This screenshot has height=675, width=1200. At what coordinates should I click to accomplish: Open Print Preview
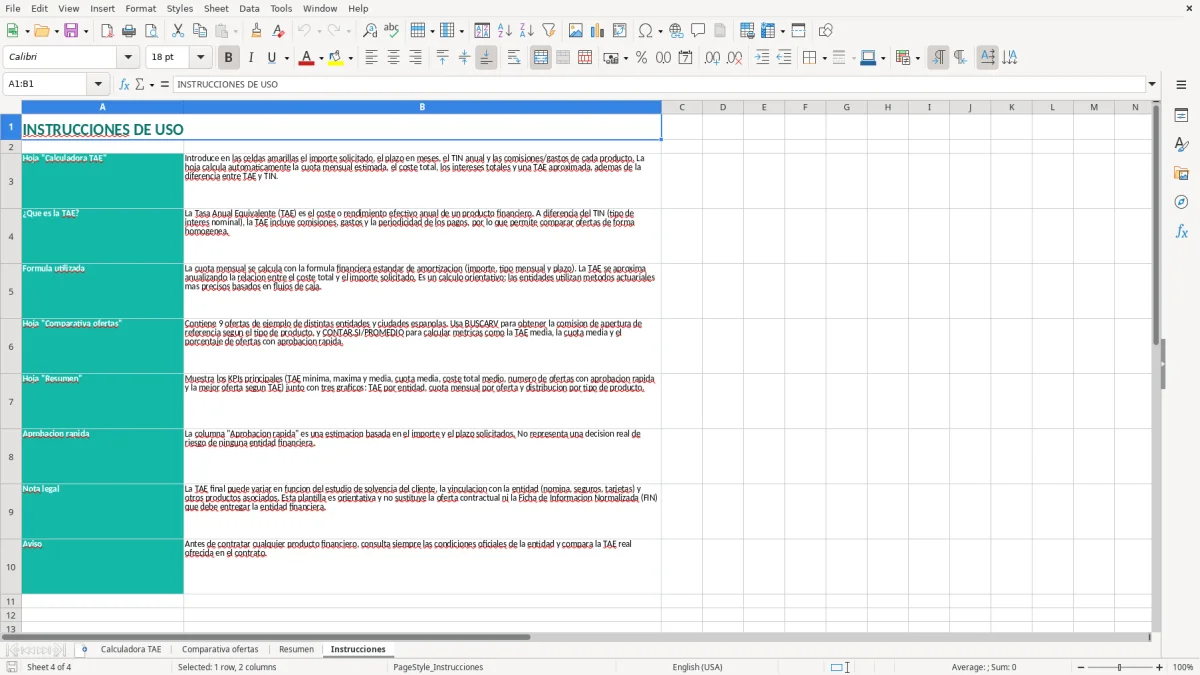pyautogui.click(x=151, y=31)
